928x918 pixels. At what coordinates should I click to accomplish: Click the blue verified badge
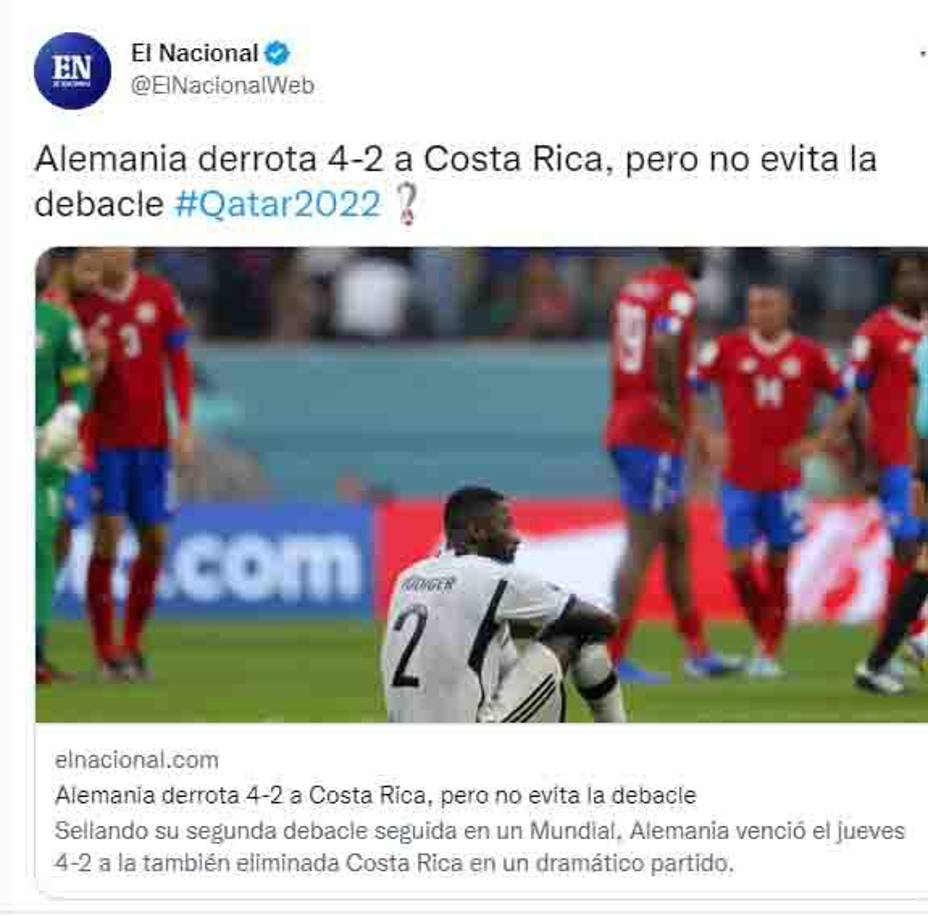point(277,53)
